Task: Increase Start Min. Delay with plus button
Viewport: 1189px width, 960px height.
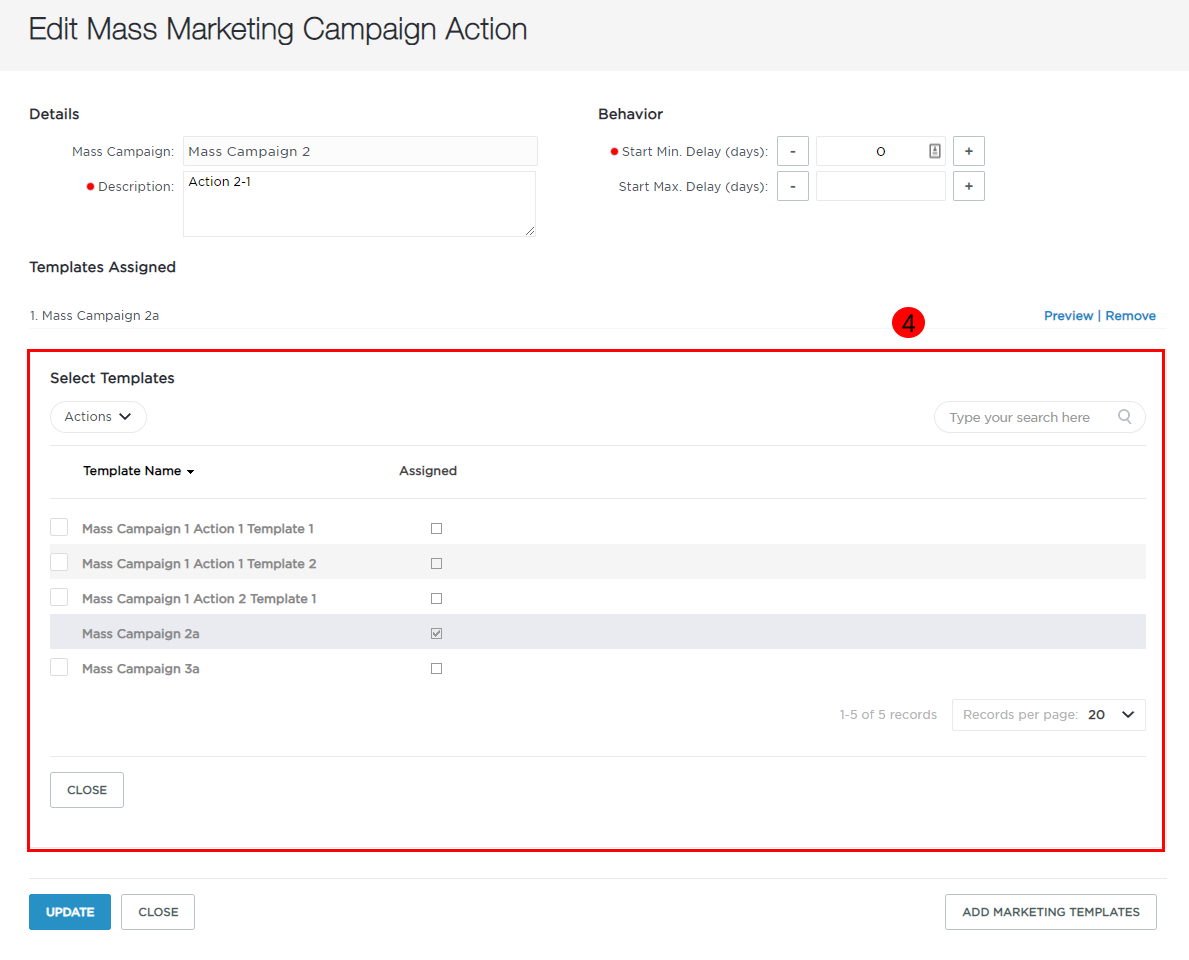Action: click(x=968, y=151)
